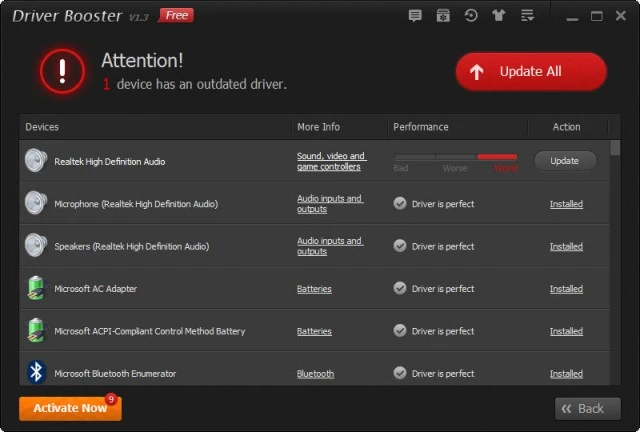Click the Action column header
This screenshot has height=432, width=640.
(567, 127)
